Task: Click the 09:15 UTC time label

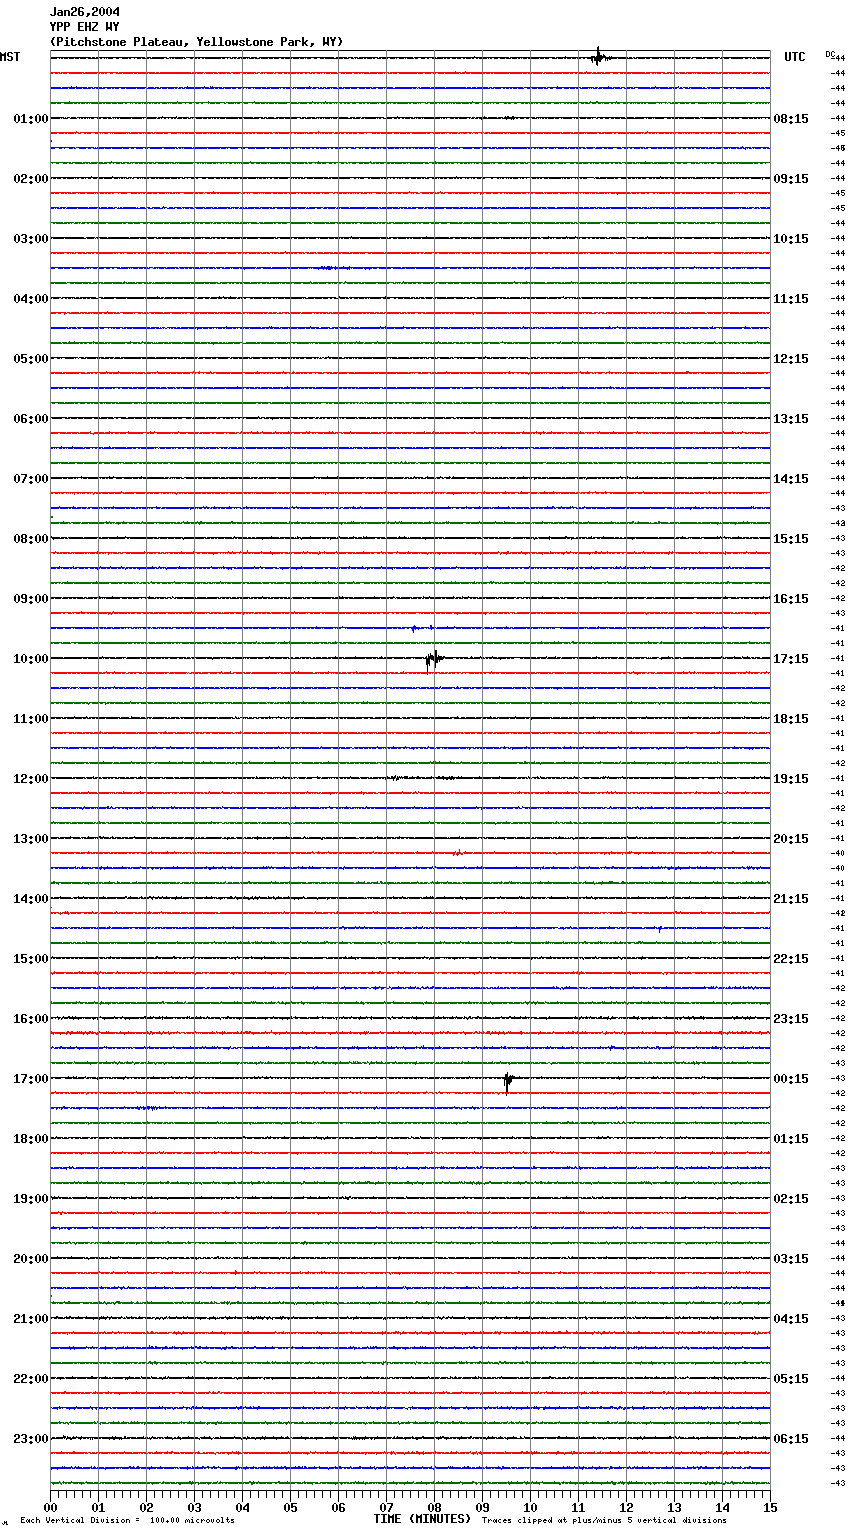Action: click(x=791, y=179)
